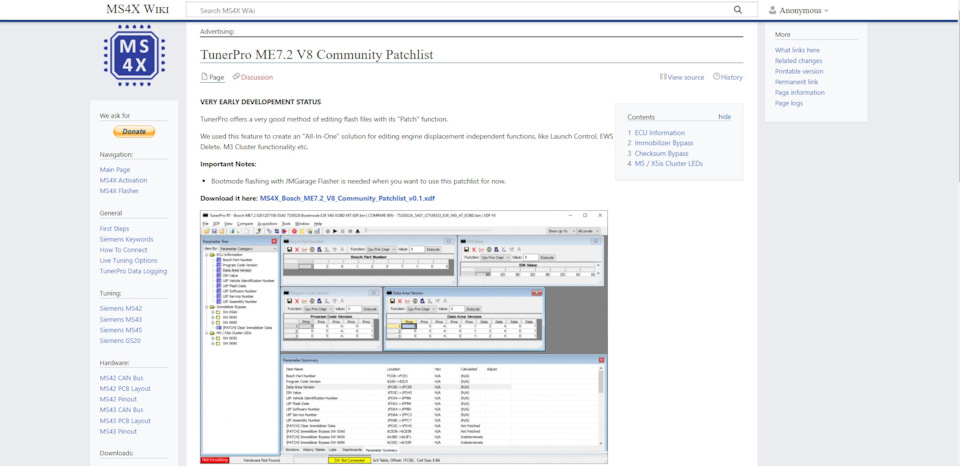This screenshot has width=960, height=466.
Task: Open the File menu in TunerPro
Action: 205,224
